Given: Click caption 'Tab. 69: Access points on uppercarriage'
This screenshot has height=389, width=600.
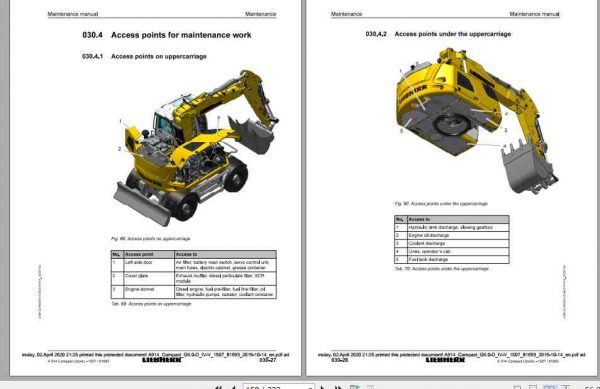Looking at the screenshot, I should [x=151, y=304].
